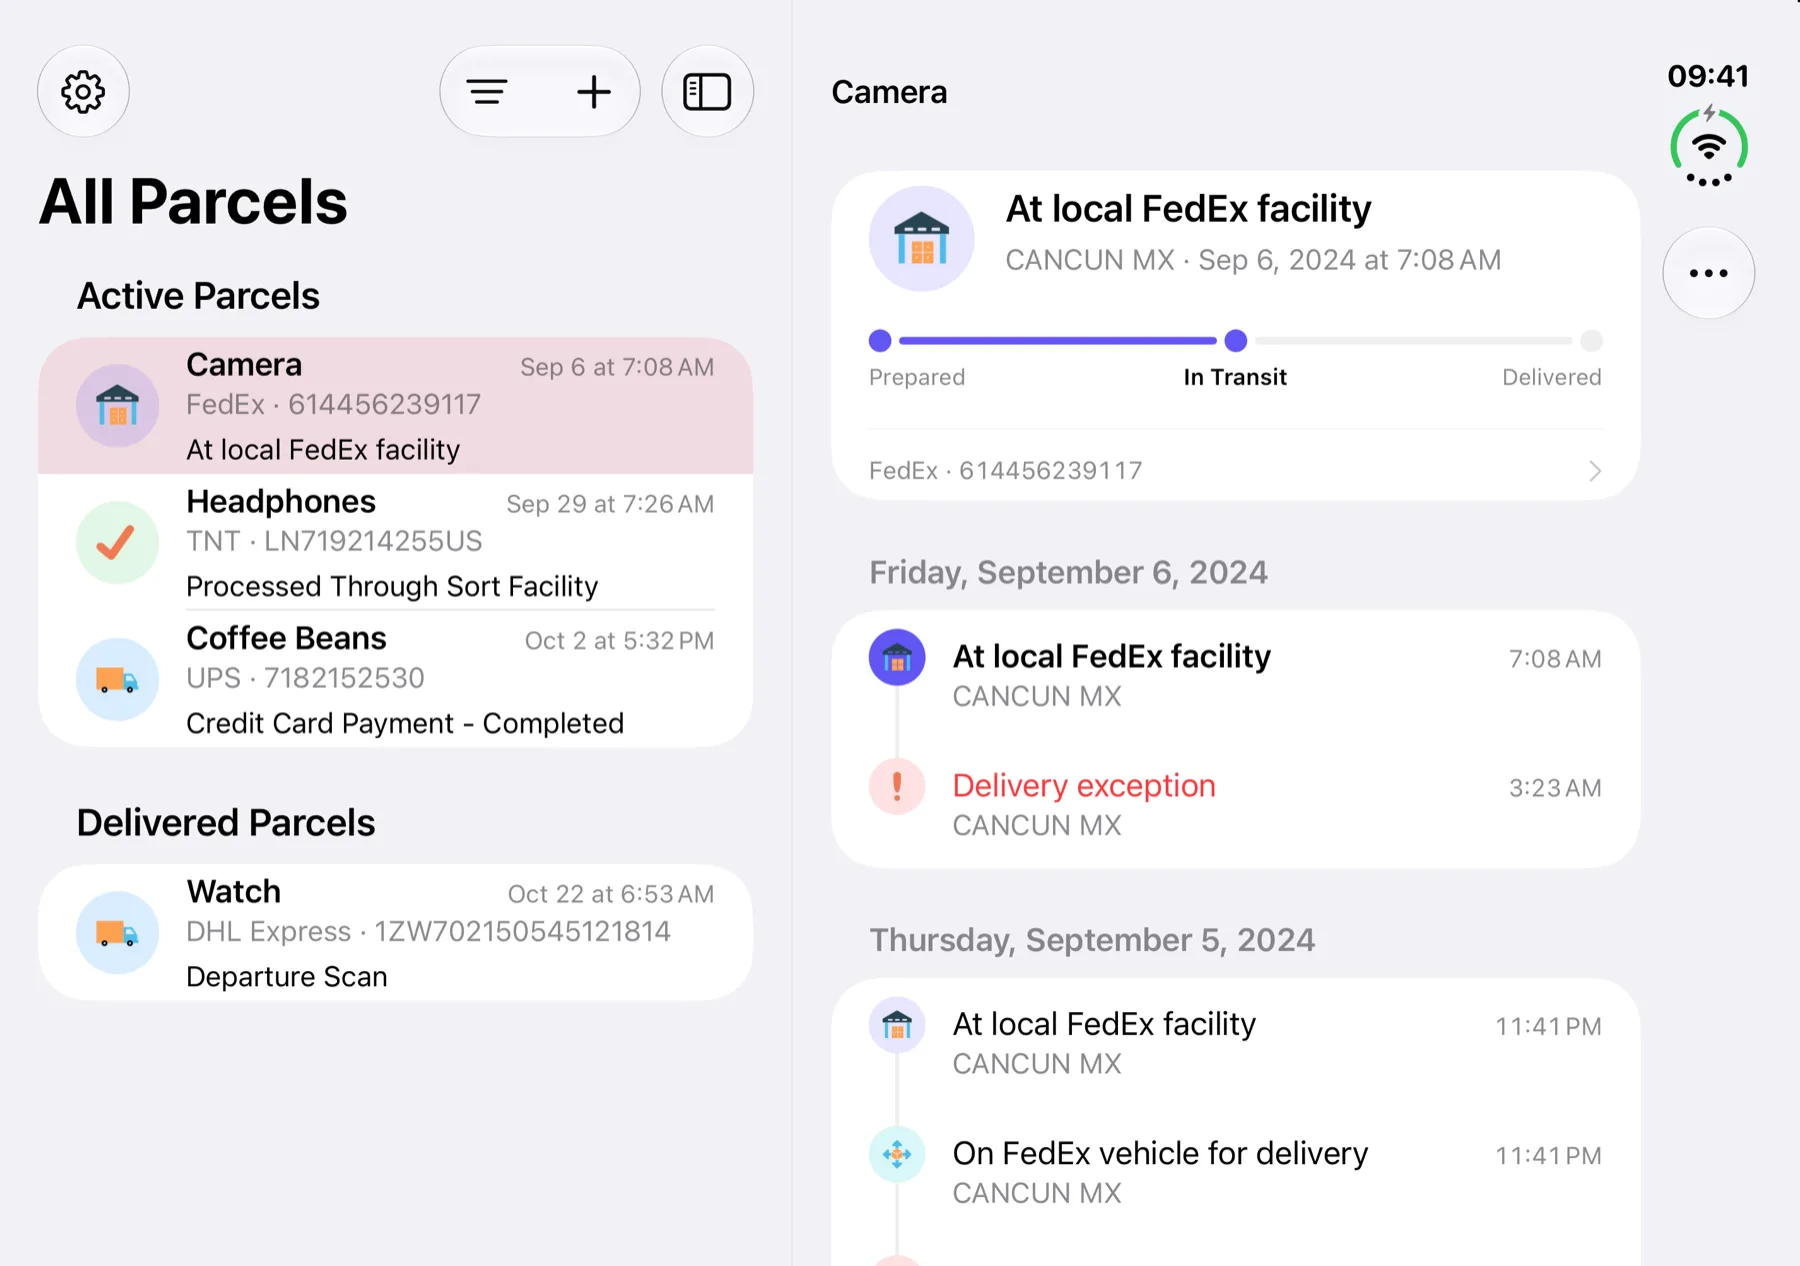Open the FedEx · 614456239117 tracking link

click(1235, 471)
